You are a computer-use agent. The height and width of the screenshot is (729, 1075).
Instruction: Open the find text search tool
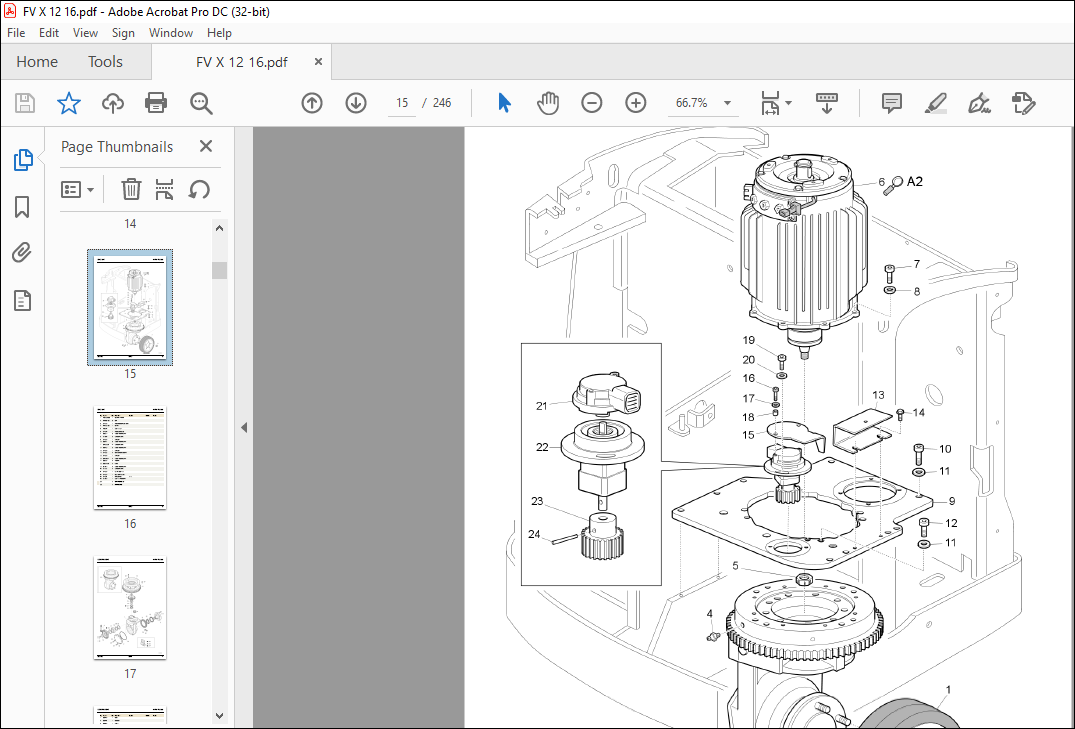pos(201,104)
